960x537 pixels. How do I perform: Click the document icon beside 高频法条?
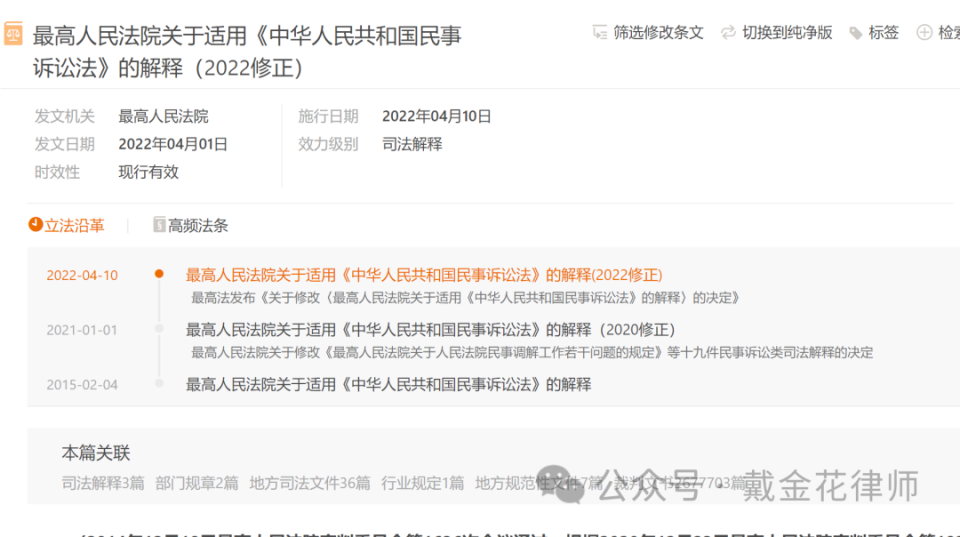pos(159,225)
